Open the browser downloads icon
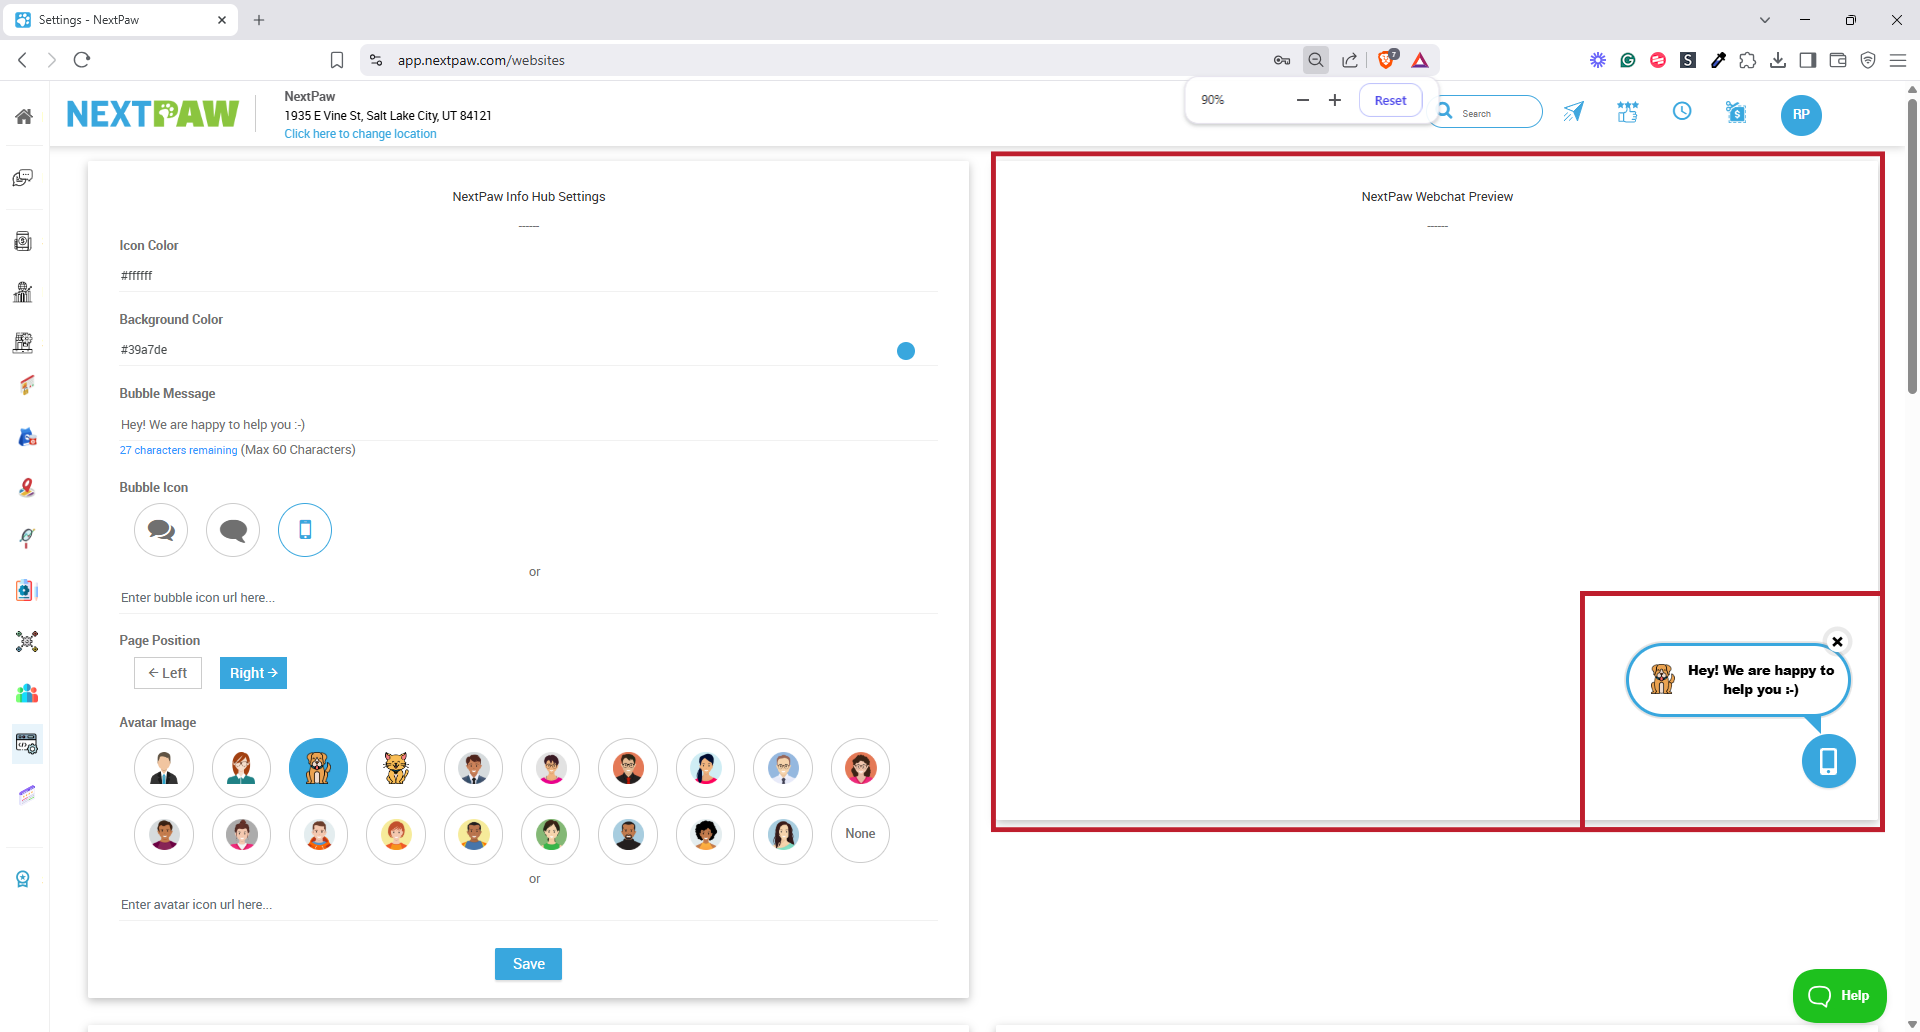Image resolution: width=1920 pixels, height=1032 pixels. pos(1777,60)
